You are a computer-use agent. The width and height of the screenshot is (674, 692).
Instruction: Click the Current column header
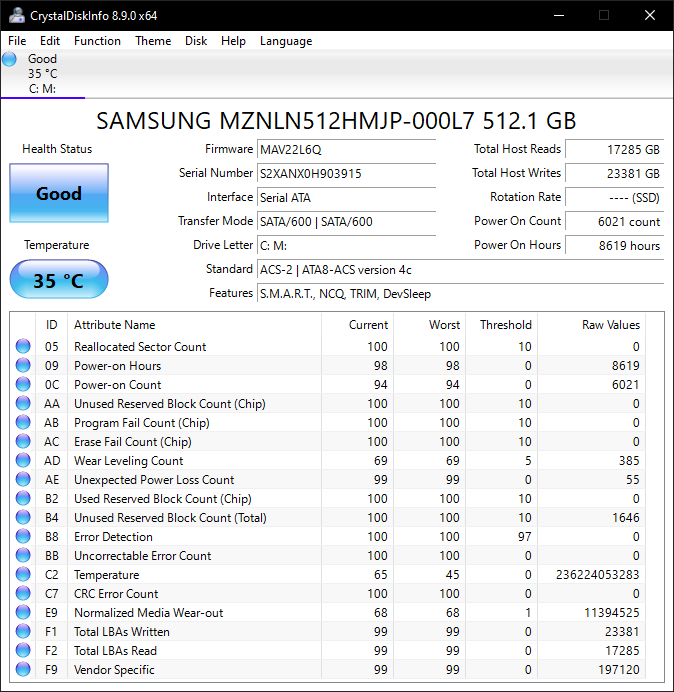coord(358,325)
